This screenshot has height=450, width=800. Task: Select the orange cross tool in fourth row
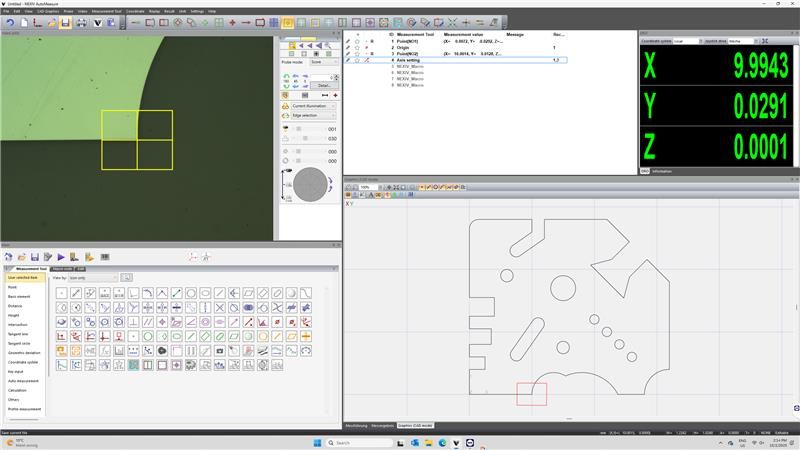click(306, 336)
